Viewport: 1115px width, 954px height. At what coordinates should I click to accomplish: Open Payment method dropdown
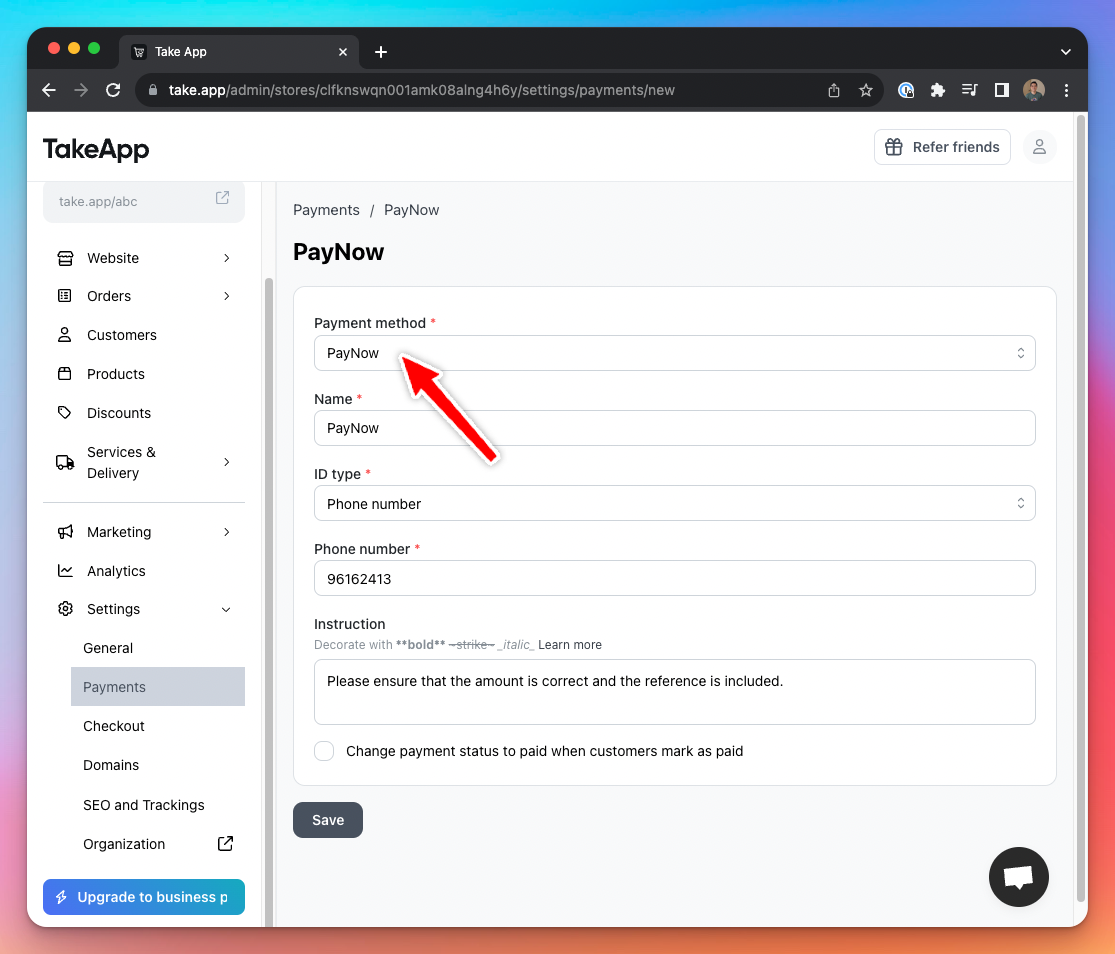tap(674, 353)
